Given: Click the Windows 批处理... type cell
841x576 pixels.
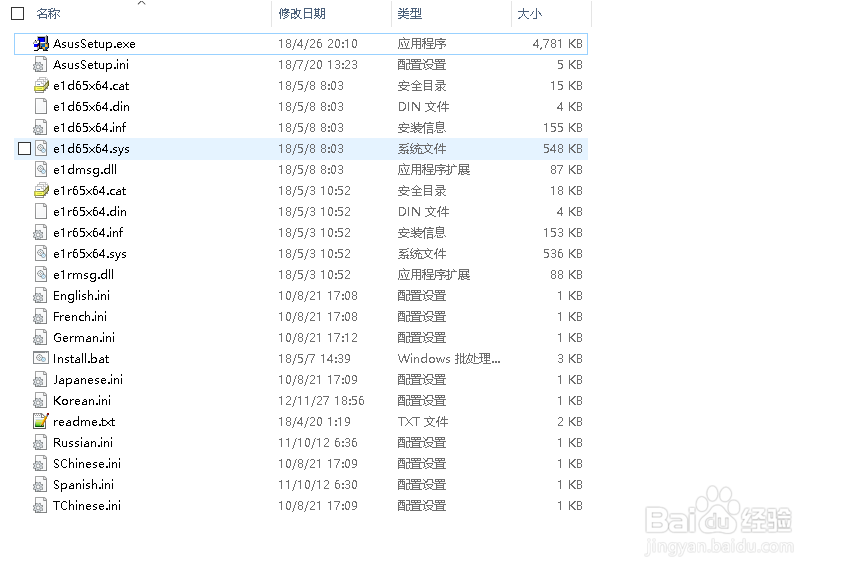Looking at the screenshot, I should (449, 358).
